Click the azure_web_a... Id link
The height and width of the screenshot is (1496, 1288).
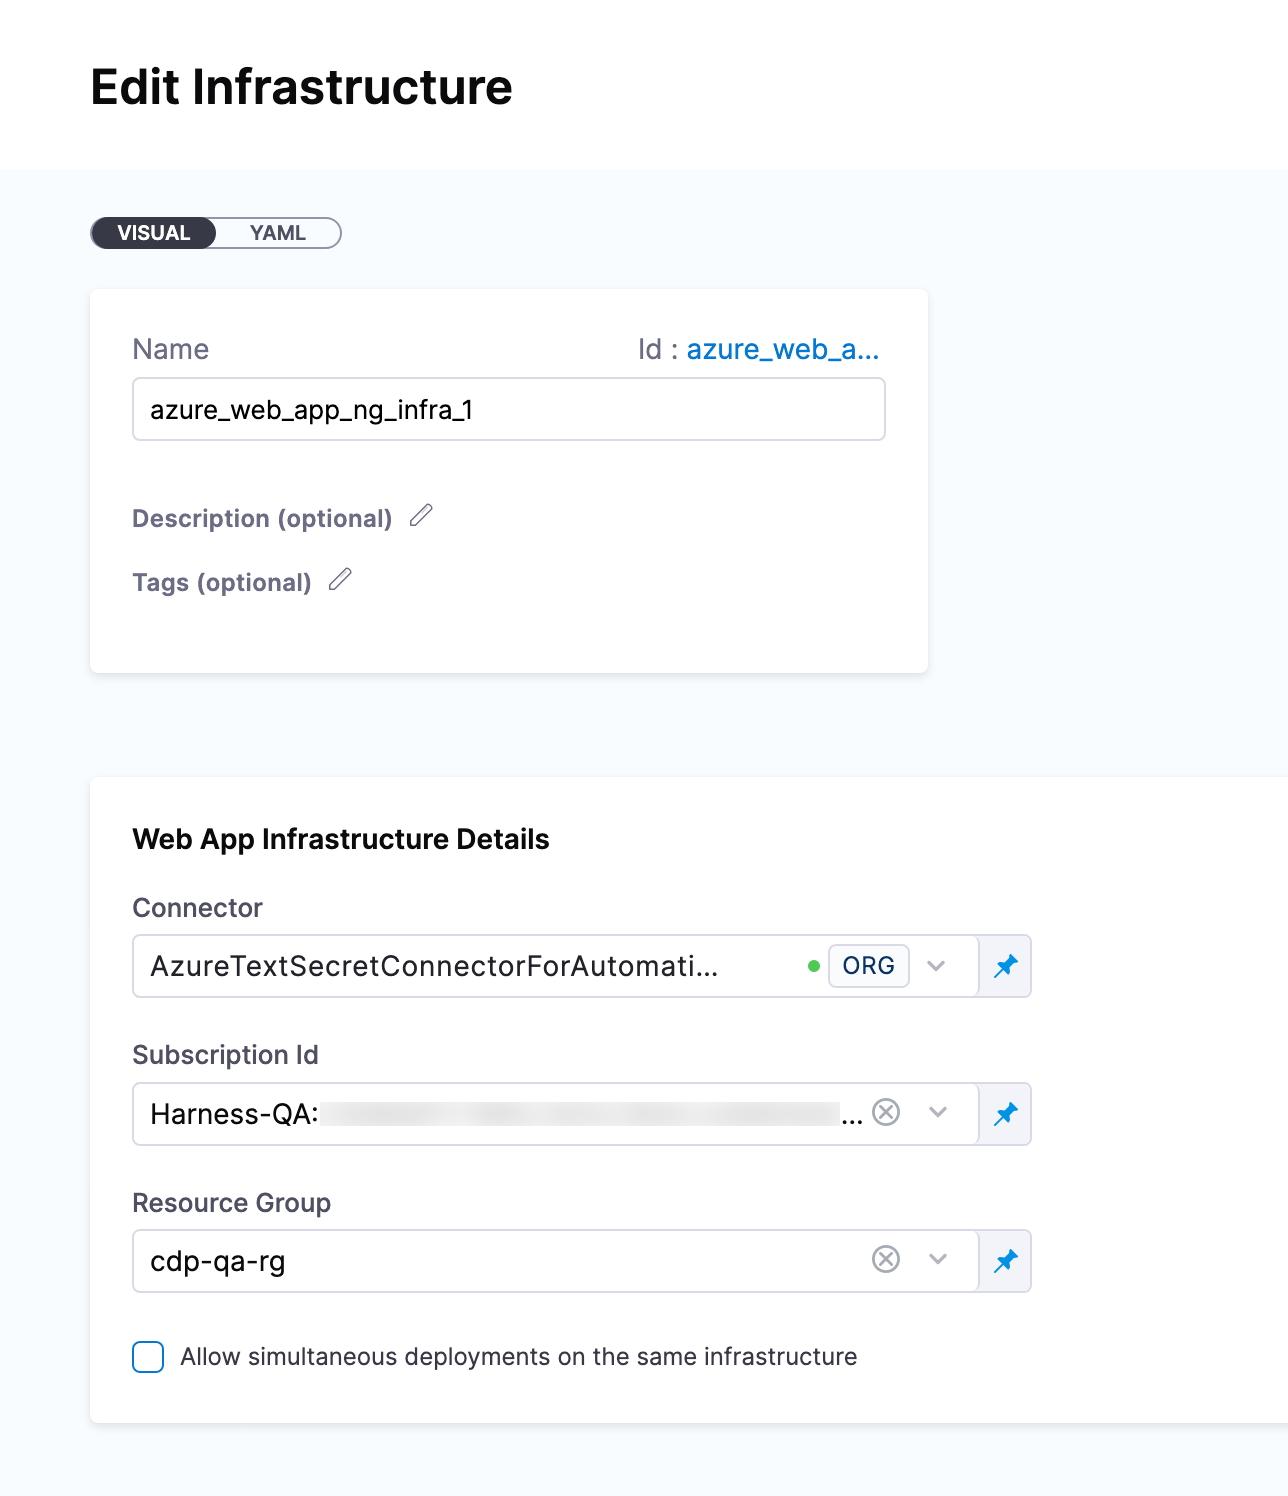point(782,349)
